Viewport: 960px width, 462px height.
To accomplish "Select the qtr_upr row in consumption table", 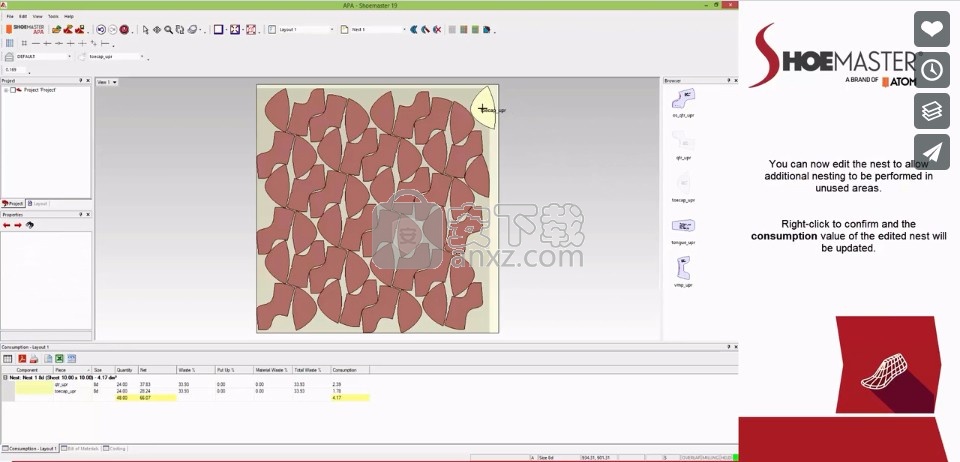I will (x=192, y=384).
